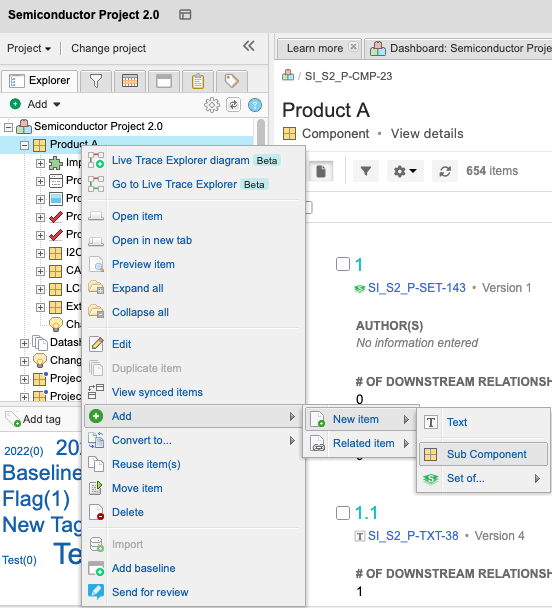Click the green plus Add icon in the context menu

96,416
